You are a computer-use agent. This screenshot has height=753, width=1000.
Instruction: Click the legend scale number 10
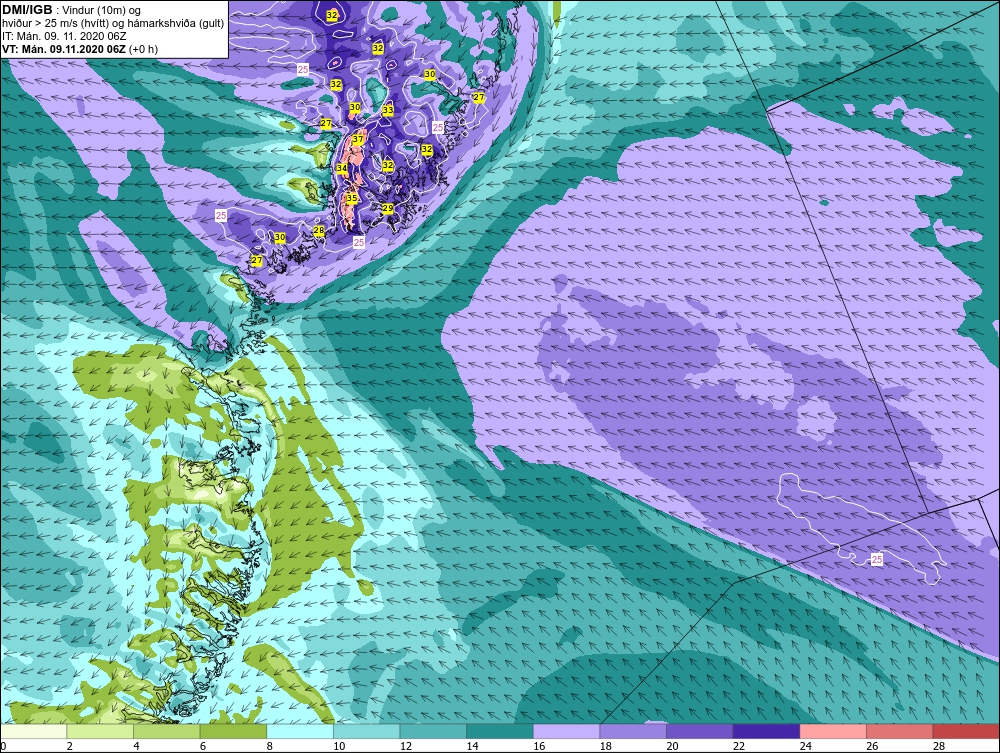click(x=339, y=746)
